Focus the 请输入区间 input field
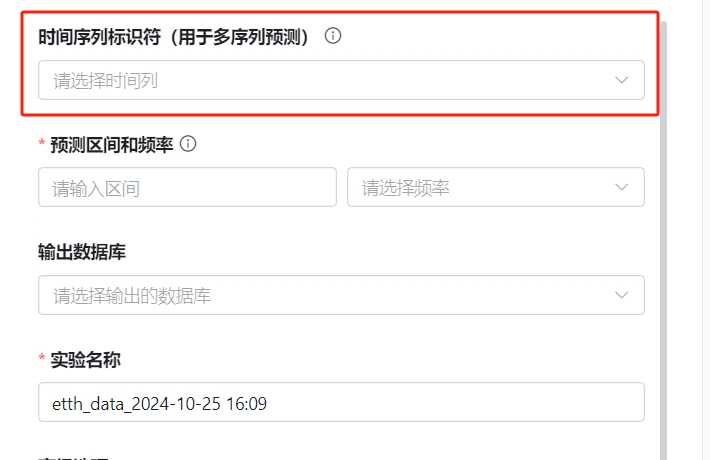This screenshot has width=710, height=460. 187,187
